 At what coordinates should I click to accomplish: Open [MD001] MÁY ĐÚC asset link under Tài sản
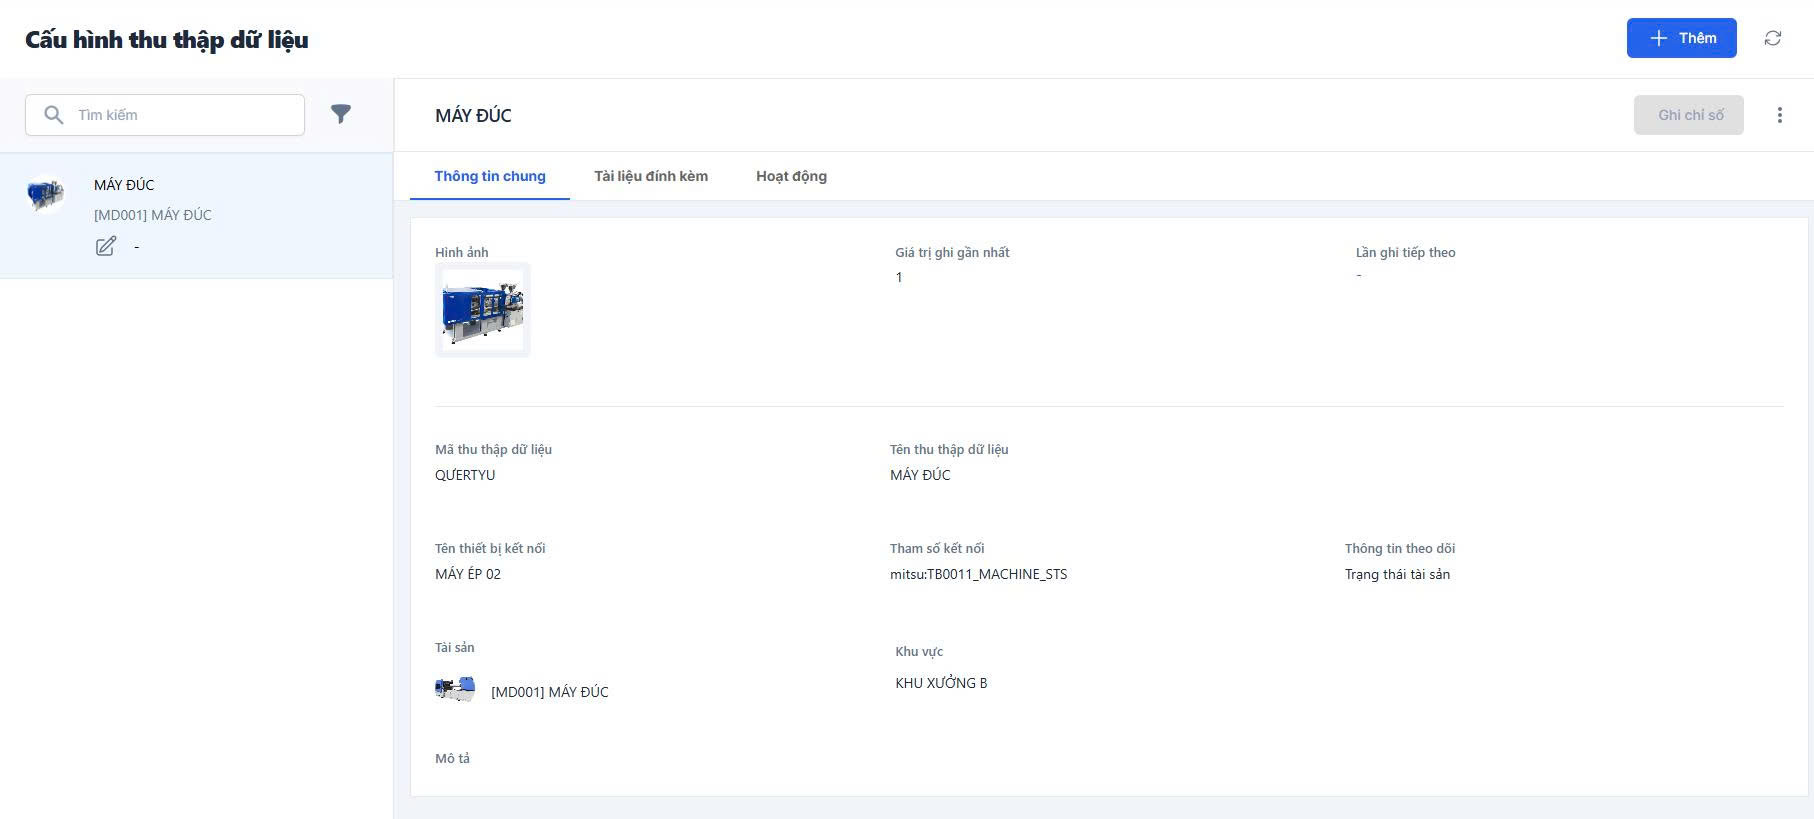click(x=549, y=692)
